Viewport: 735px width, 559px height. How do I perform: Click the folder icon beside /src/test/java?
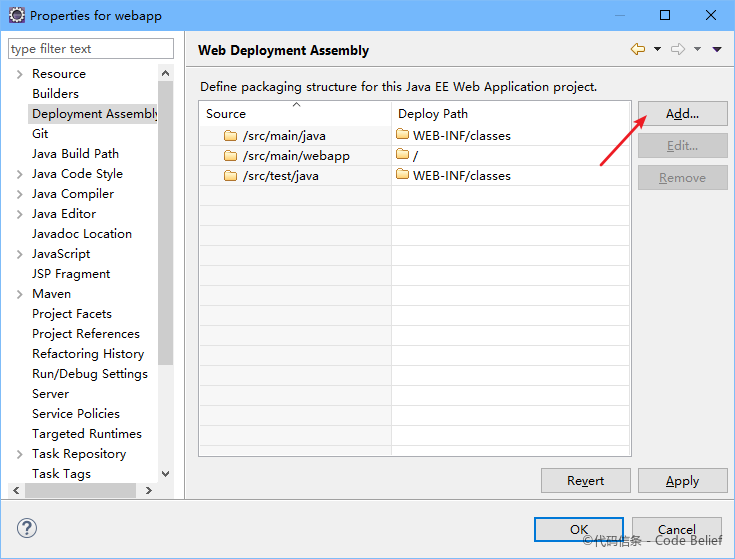pyautogui.click(x=230, y=176)
